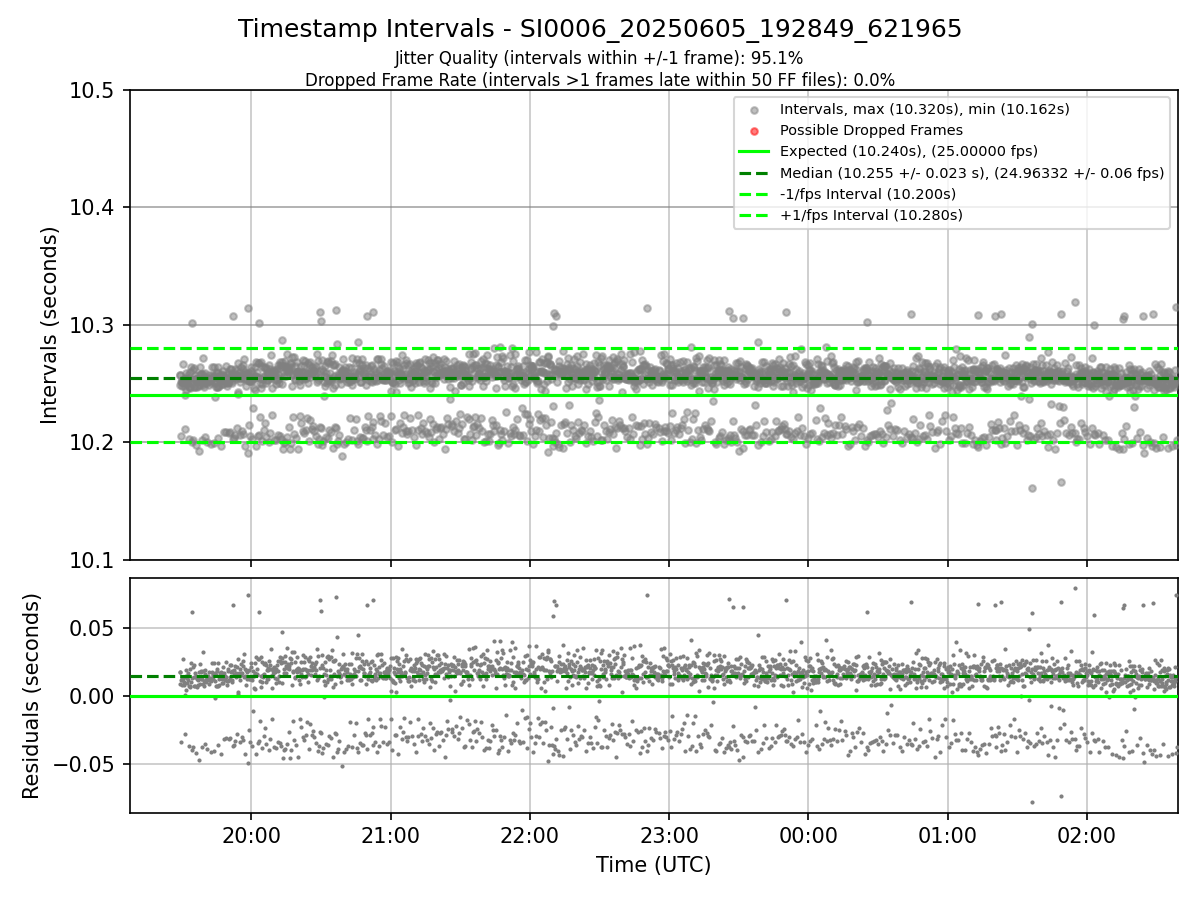Click the red dot marker in the legend
Viewport: 1200px width, 900px height.
tap(755, 131)
